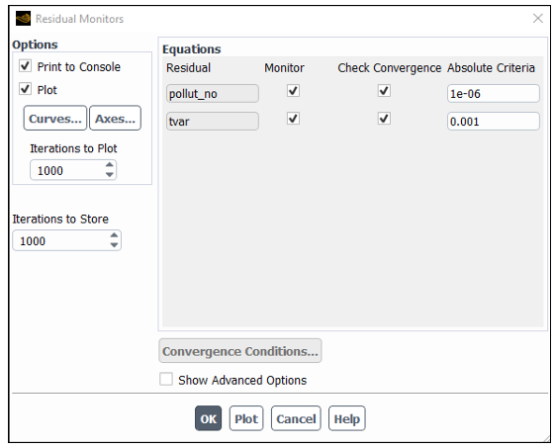Uncheck the Plot option checkbox
This screenshot has width=554, height=448.
point(25,89)
